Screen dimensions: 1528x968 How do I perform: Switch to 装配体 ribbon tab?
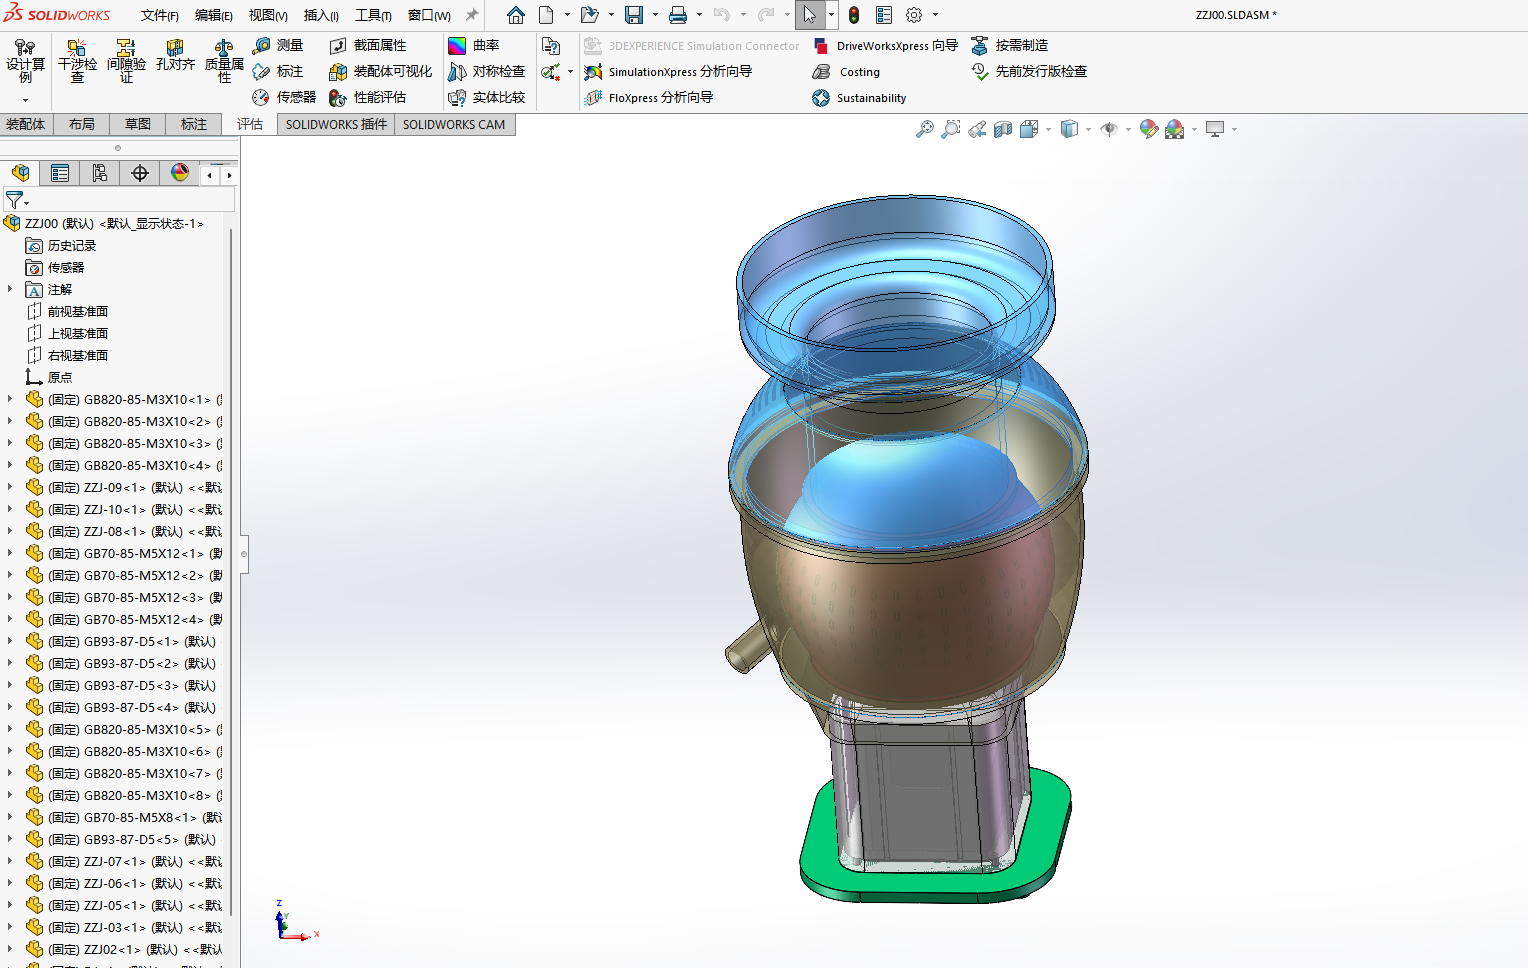point(26,124)
